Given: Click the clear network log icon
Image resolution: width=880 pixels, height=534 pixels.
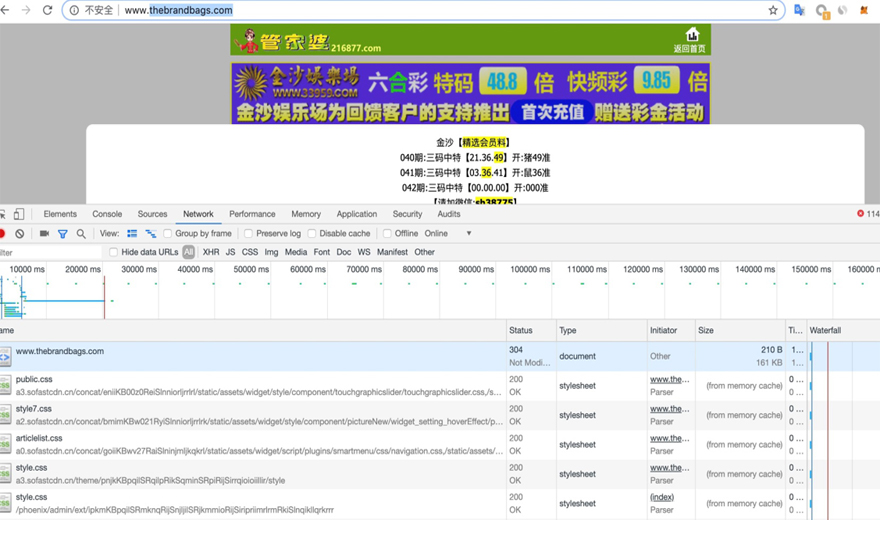Looking at the screenshot, I should (19, 233).
